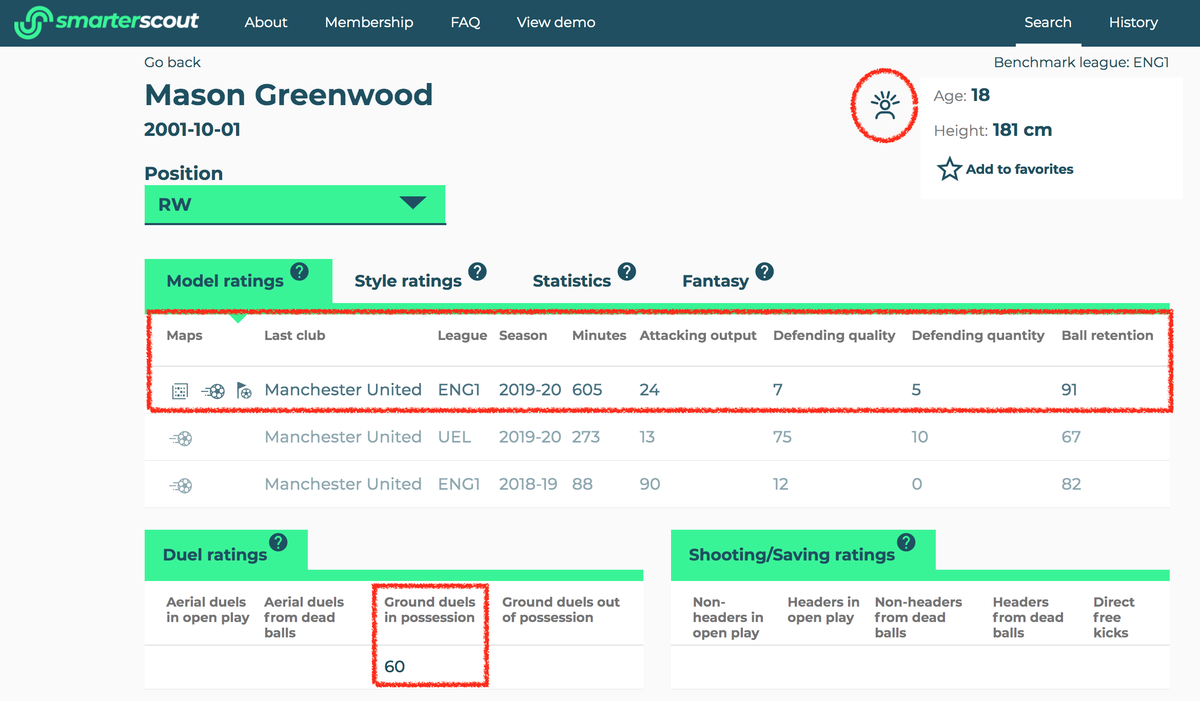Switch to the Style ratings tab
The height and width of the screenshot is (701, 1200).
tap(408, 281)
